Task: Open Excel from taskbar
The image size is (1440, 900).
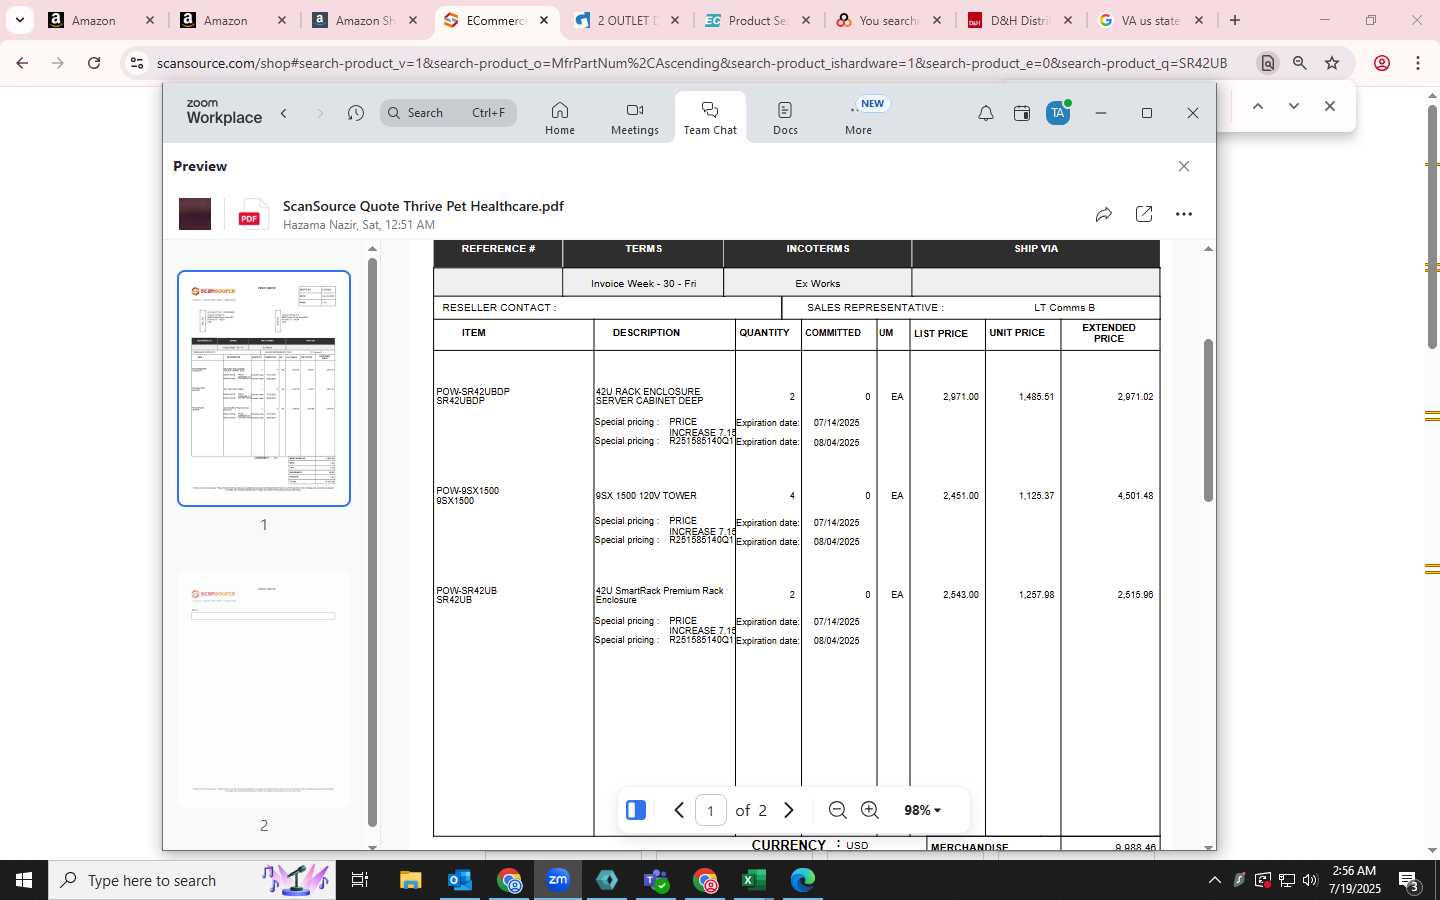Action: pyautogui.click(x=753, y=880)
